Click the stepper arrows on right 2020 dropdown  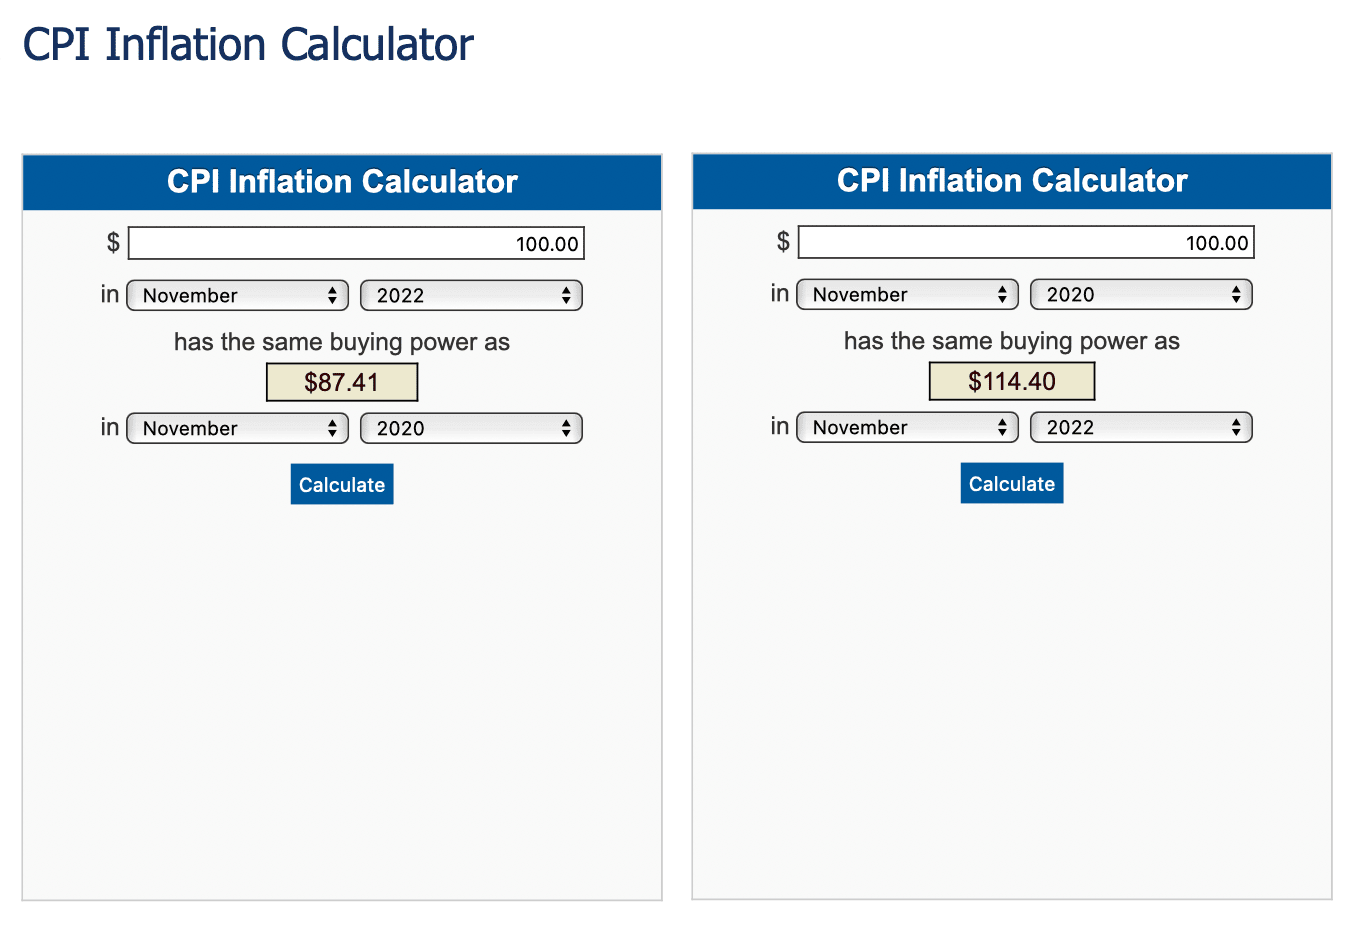[x=1237, y=294]
